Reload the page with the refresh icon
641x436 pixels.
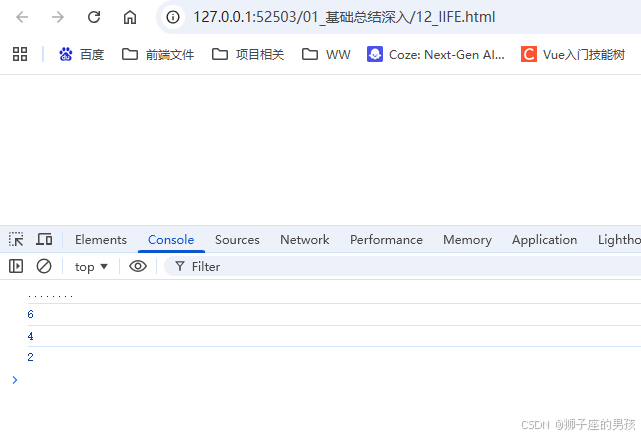pos(94,17)
